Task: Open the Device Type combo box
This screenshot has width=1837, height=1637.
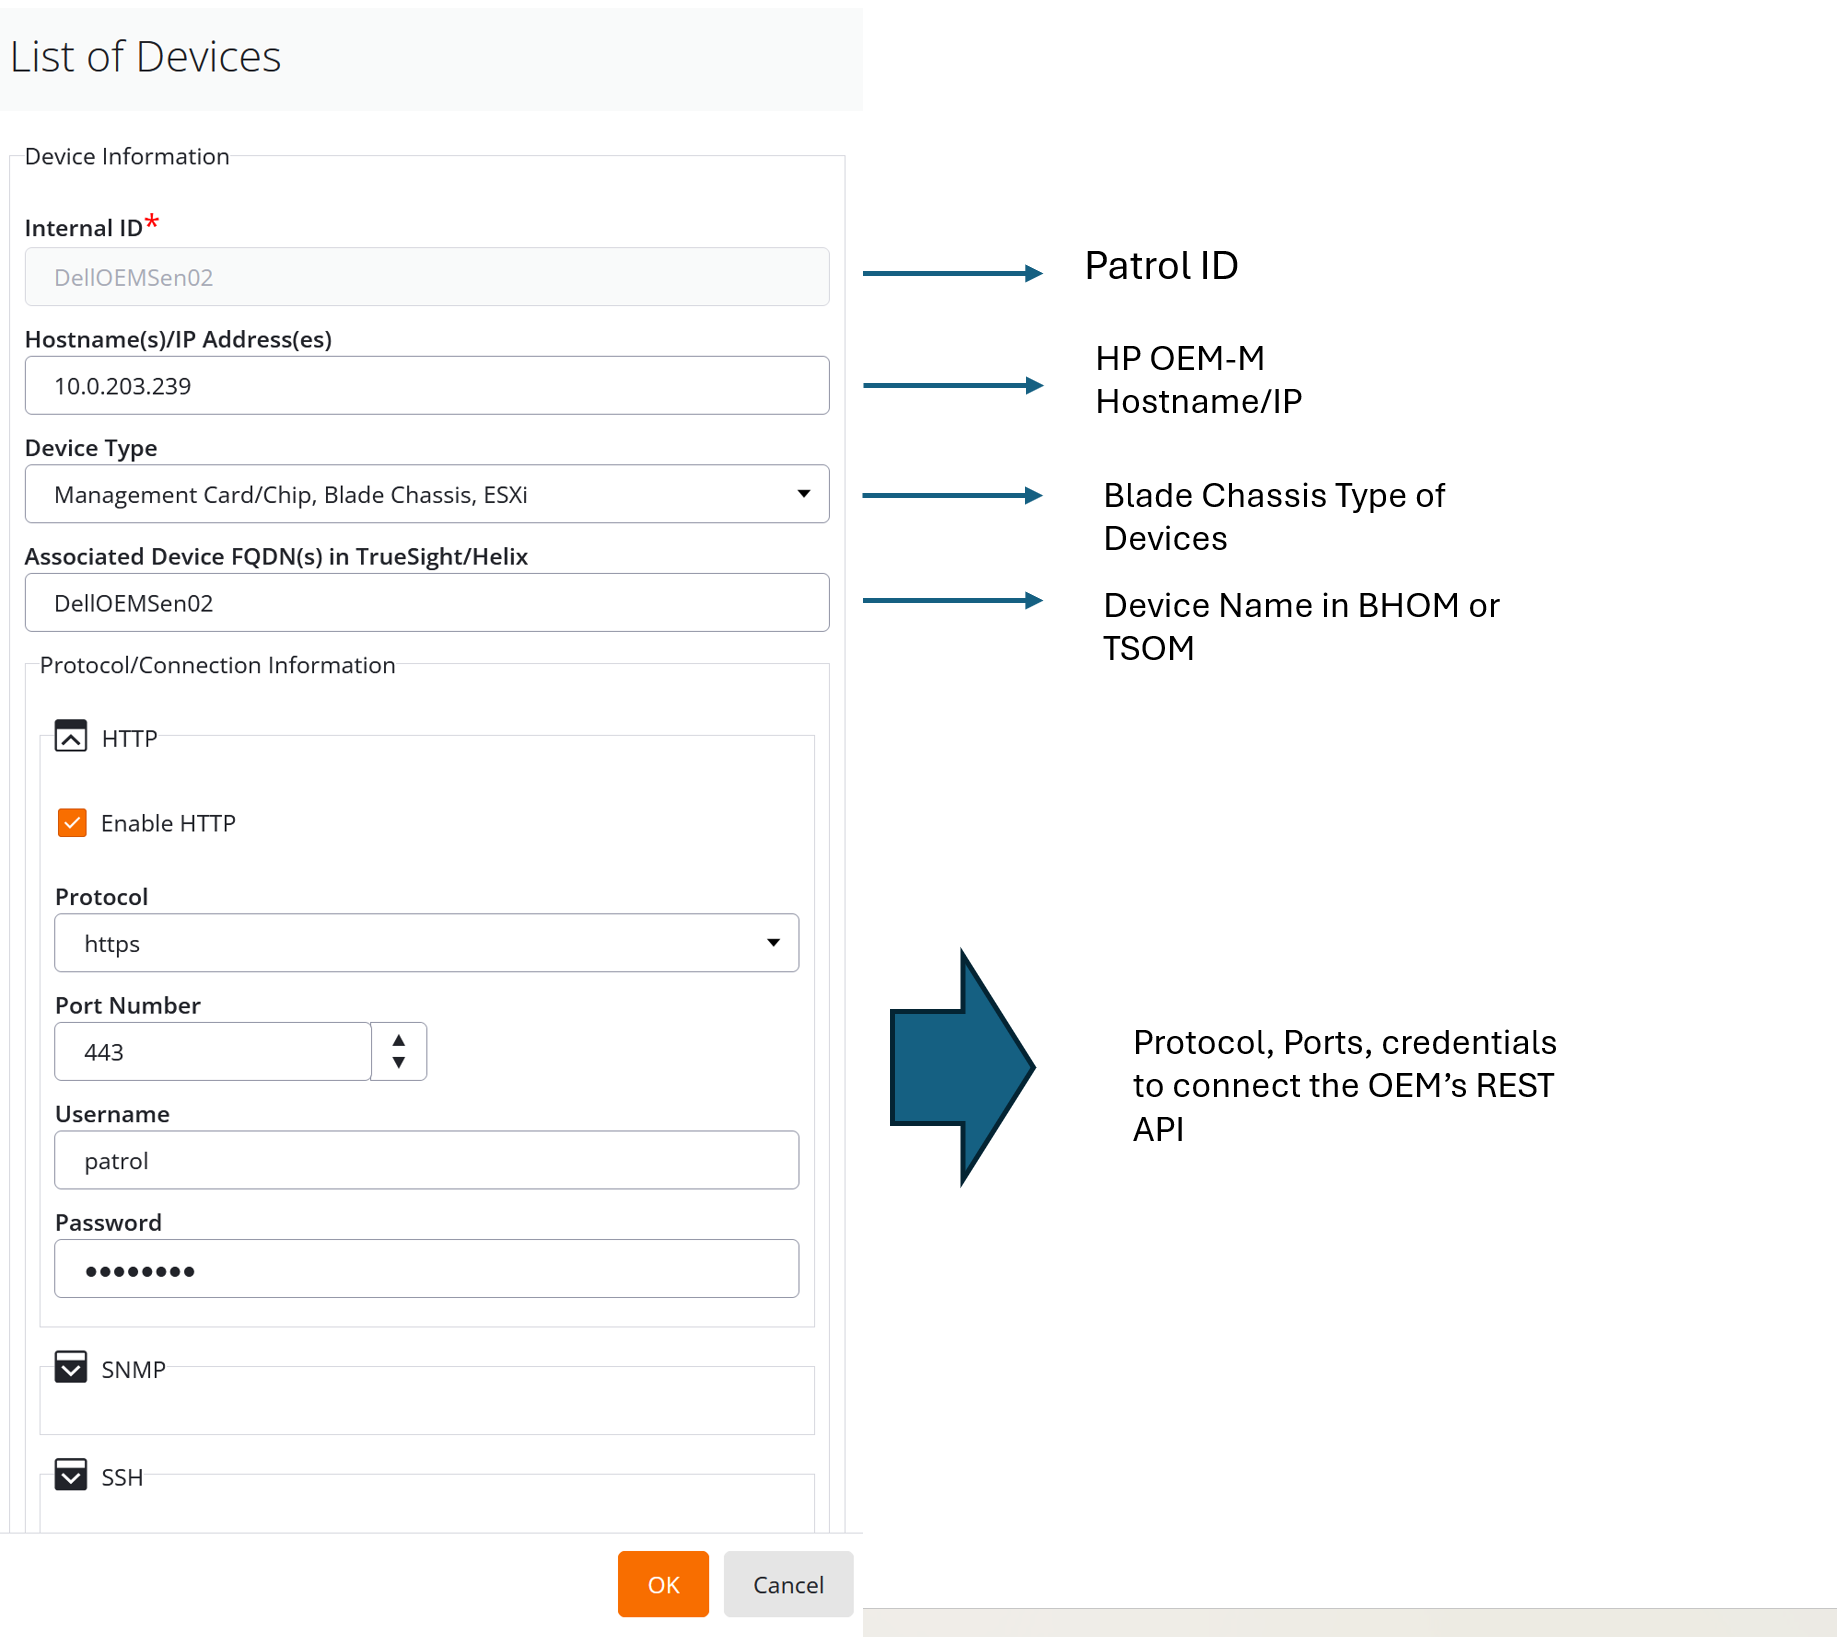Action: tap(426, 494)
